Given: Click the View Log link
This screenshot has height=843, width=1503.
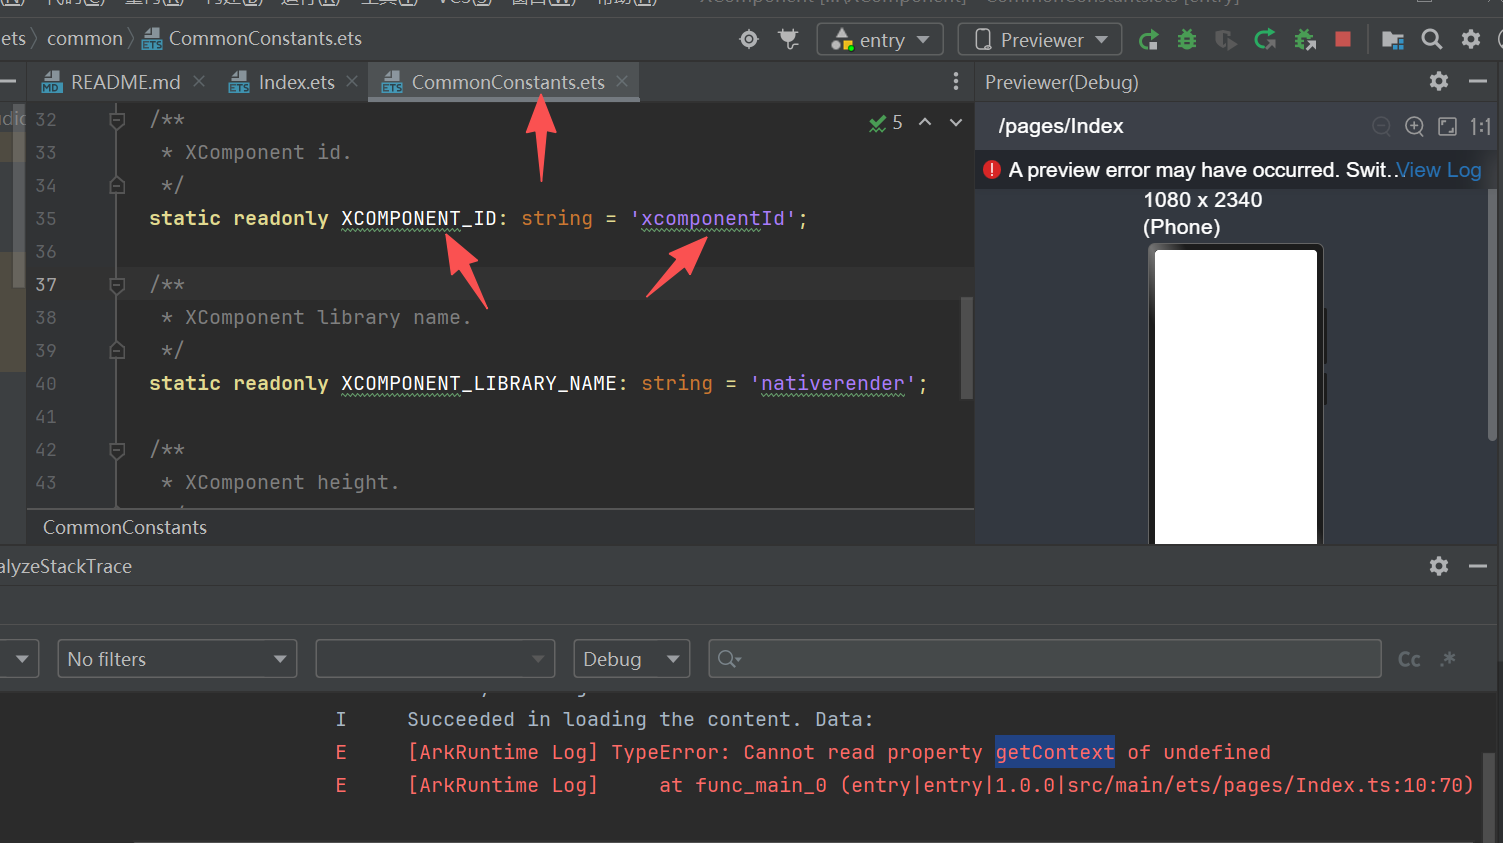Looking at the screenshot, I should [x=1438, y=170].
